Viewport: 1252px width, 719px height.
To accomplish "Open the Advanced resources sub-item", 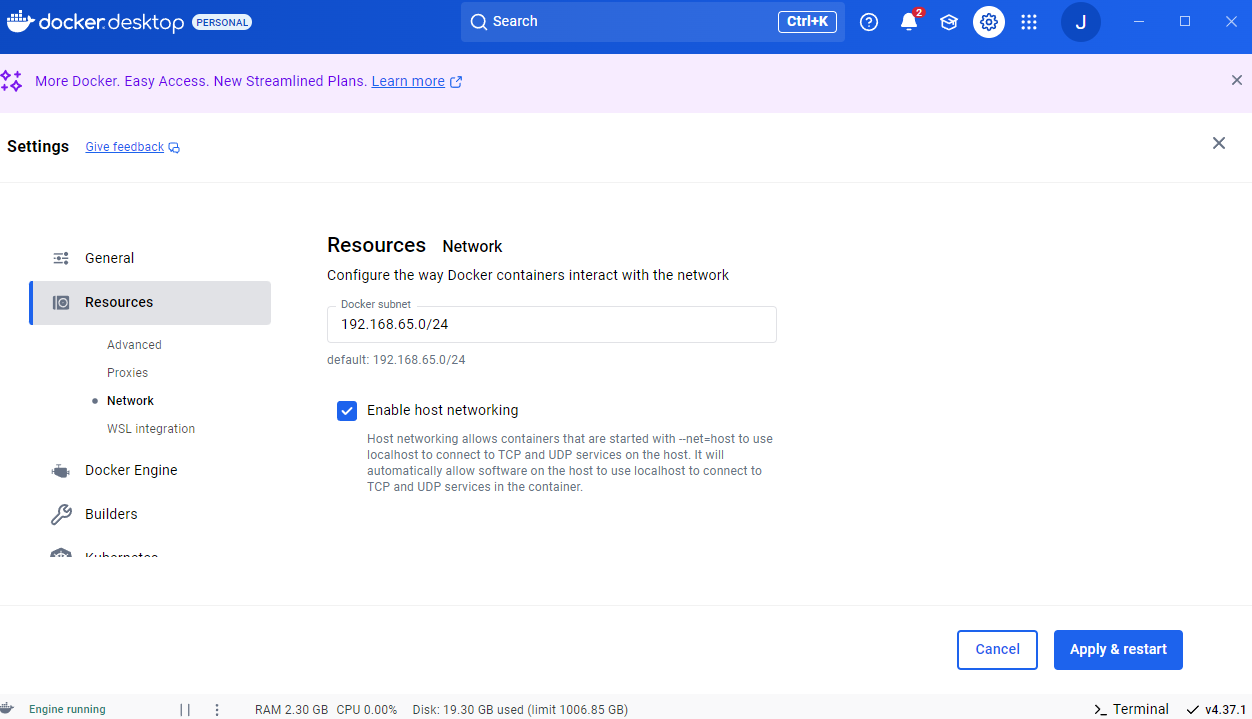I will [x=134, y=345].
